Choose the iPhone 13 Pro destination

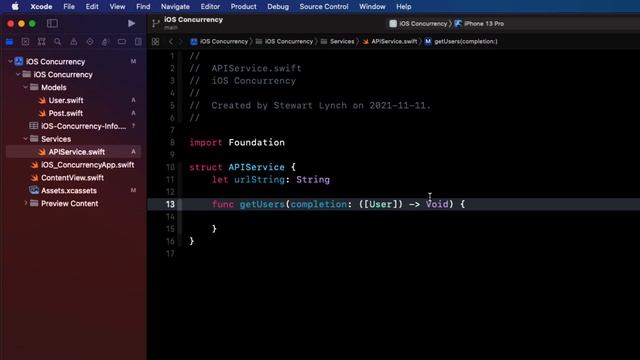[x=479, y=24]
